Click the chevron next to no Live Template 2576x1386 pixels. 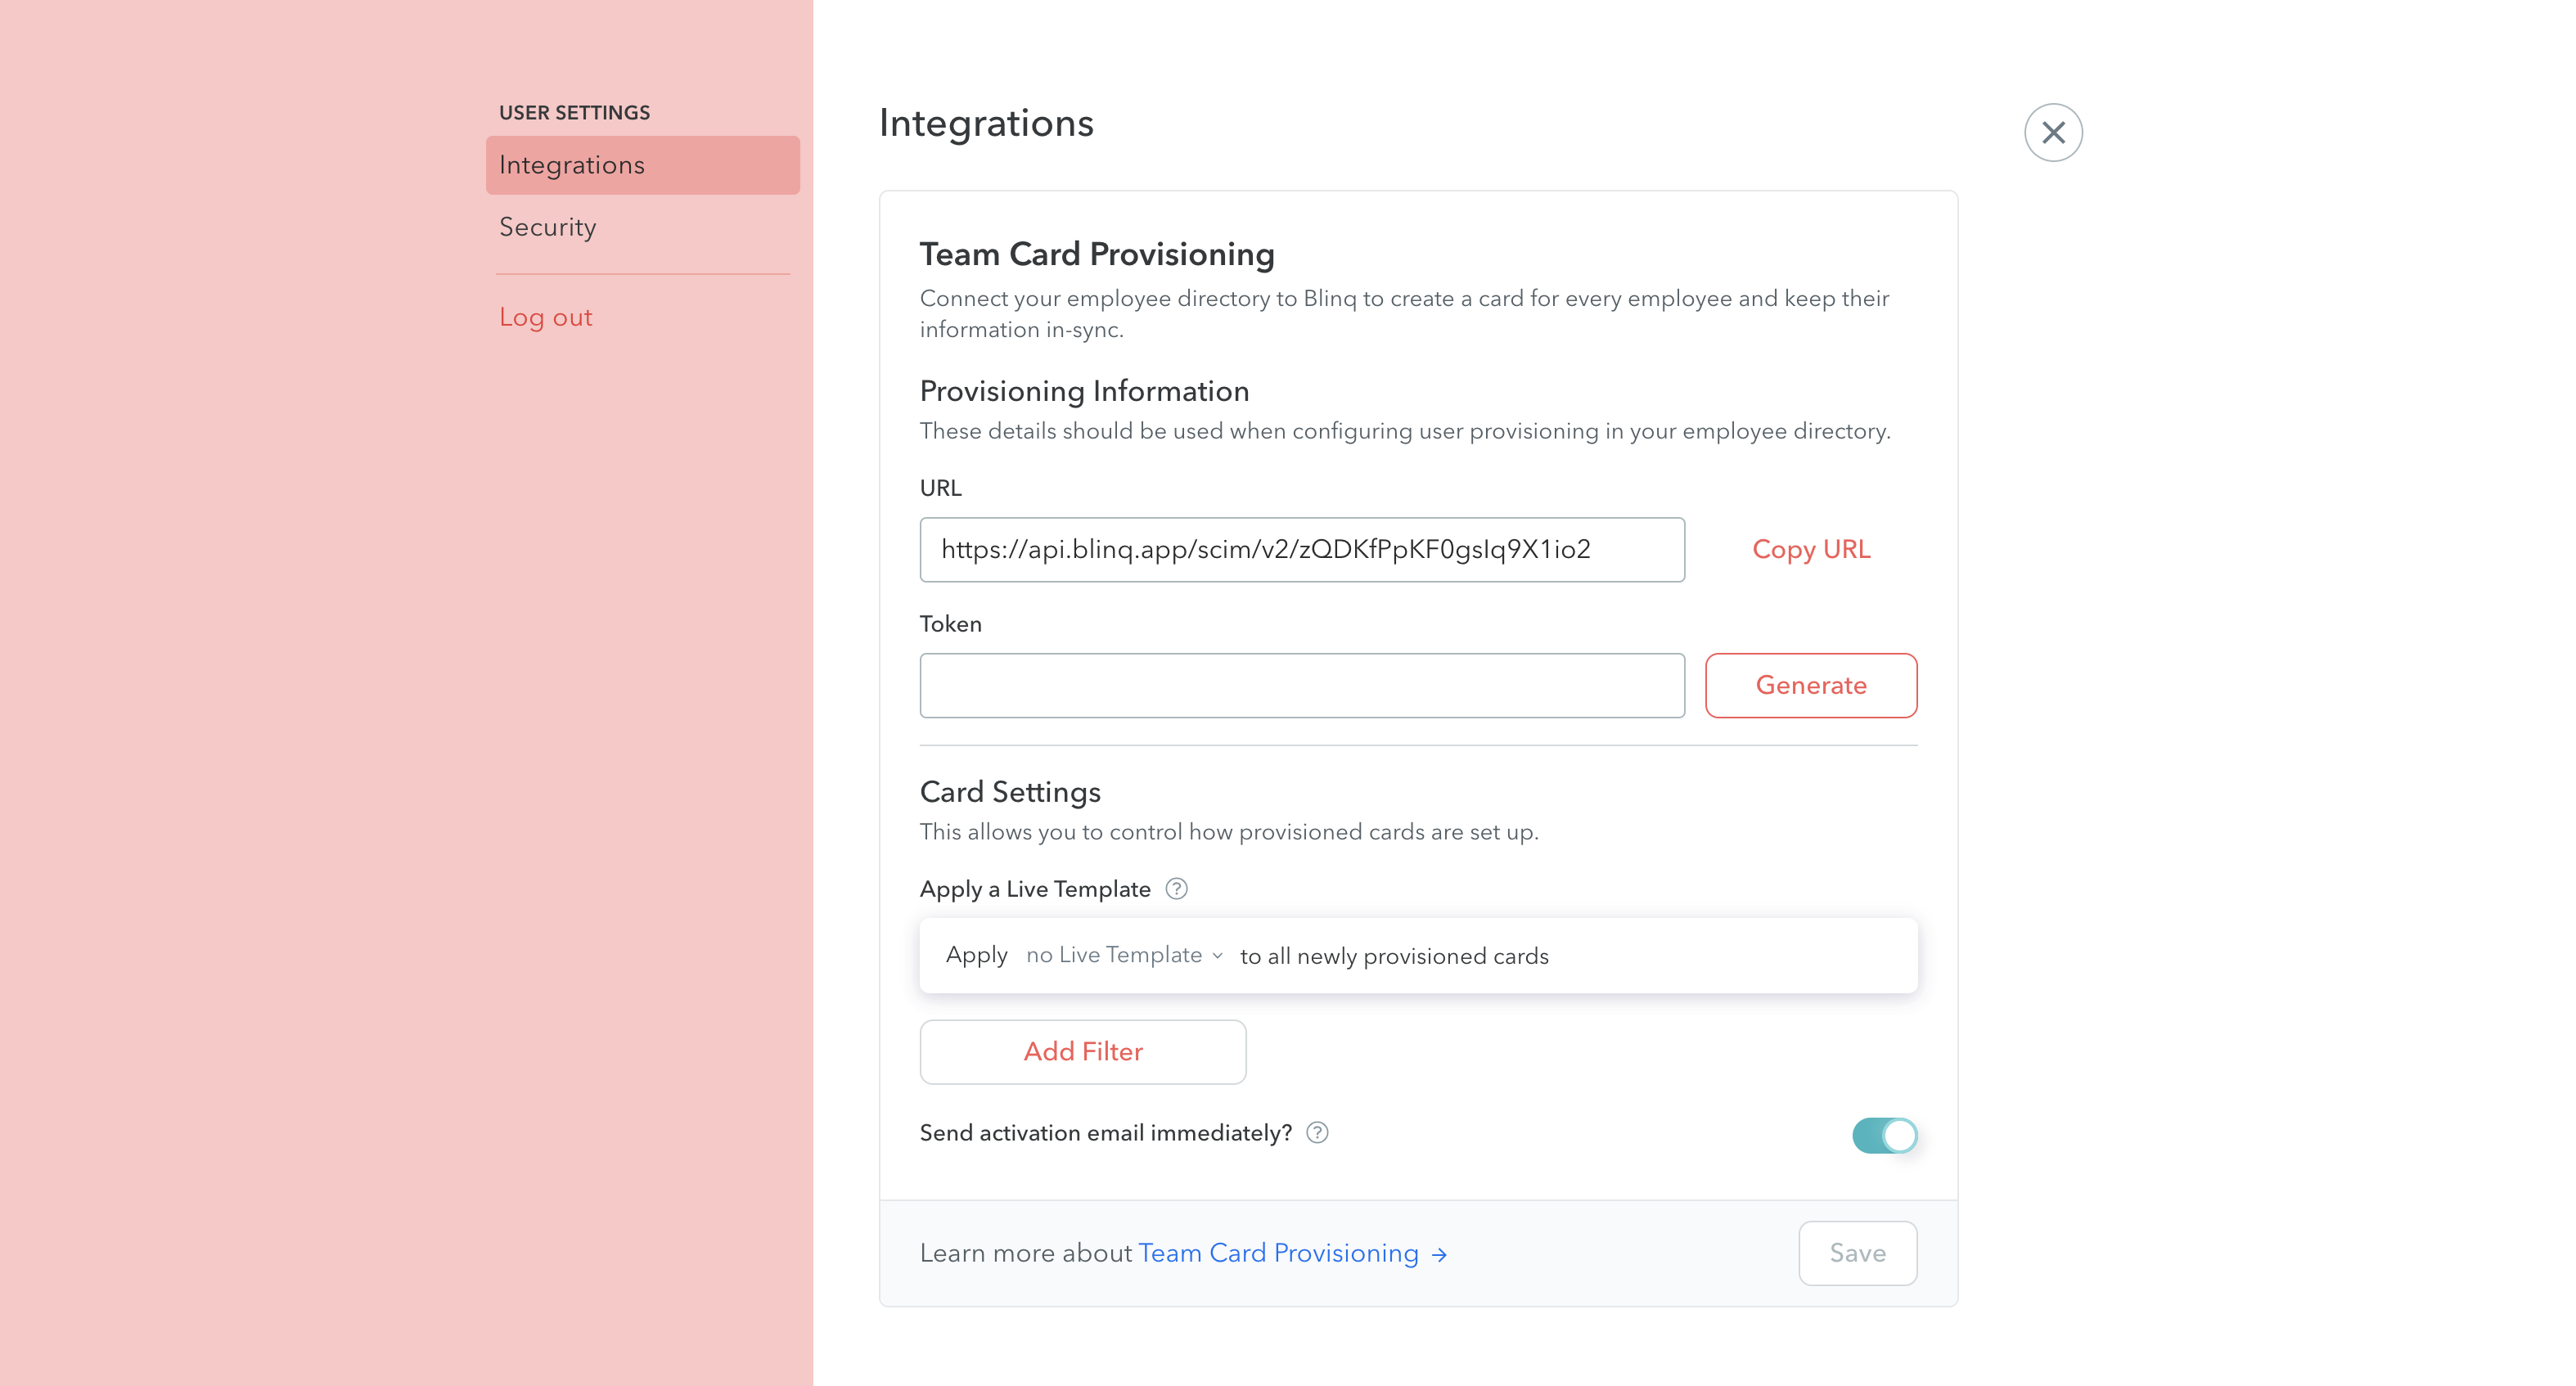click(1217, 956)
